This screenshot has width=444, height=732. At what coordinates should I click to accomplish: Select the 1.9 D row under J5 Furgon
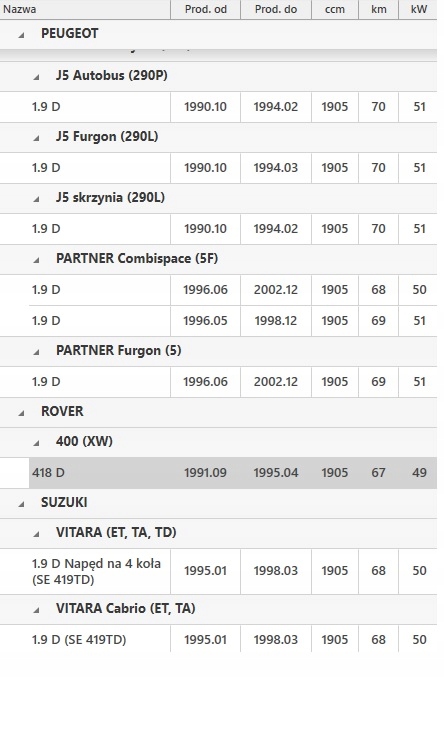(218, 168)
